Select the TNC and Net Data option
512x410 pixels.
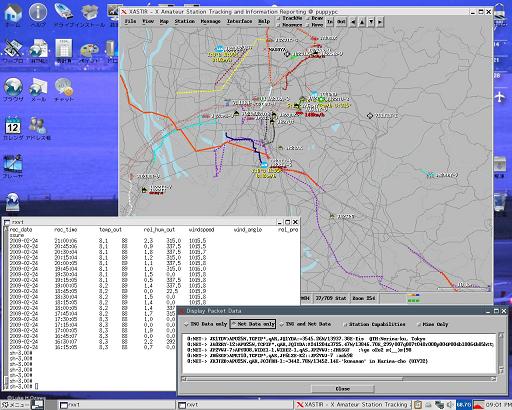pos(305,324)
